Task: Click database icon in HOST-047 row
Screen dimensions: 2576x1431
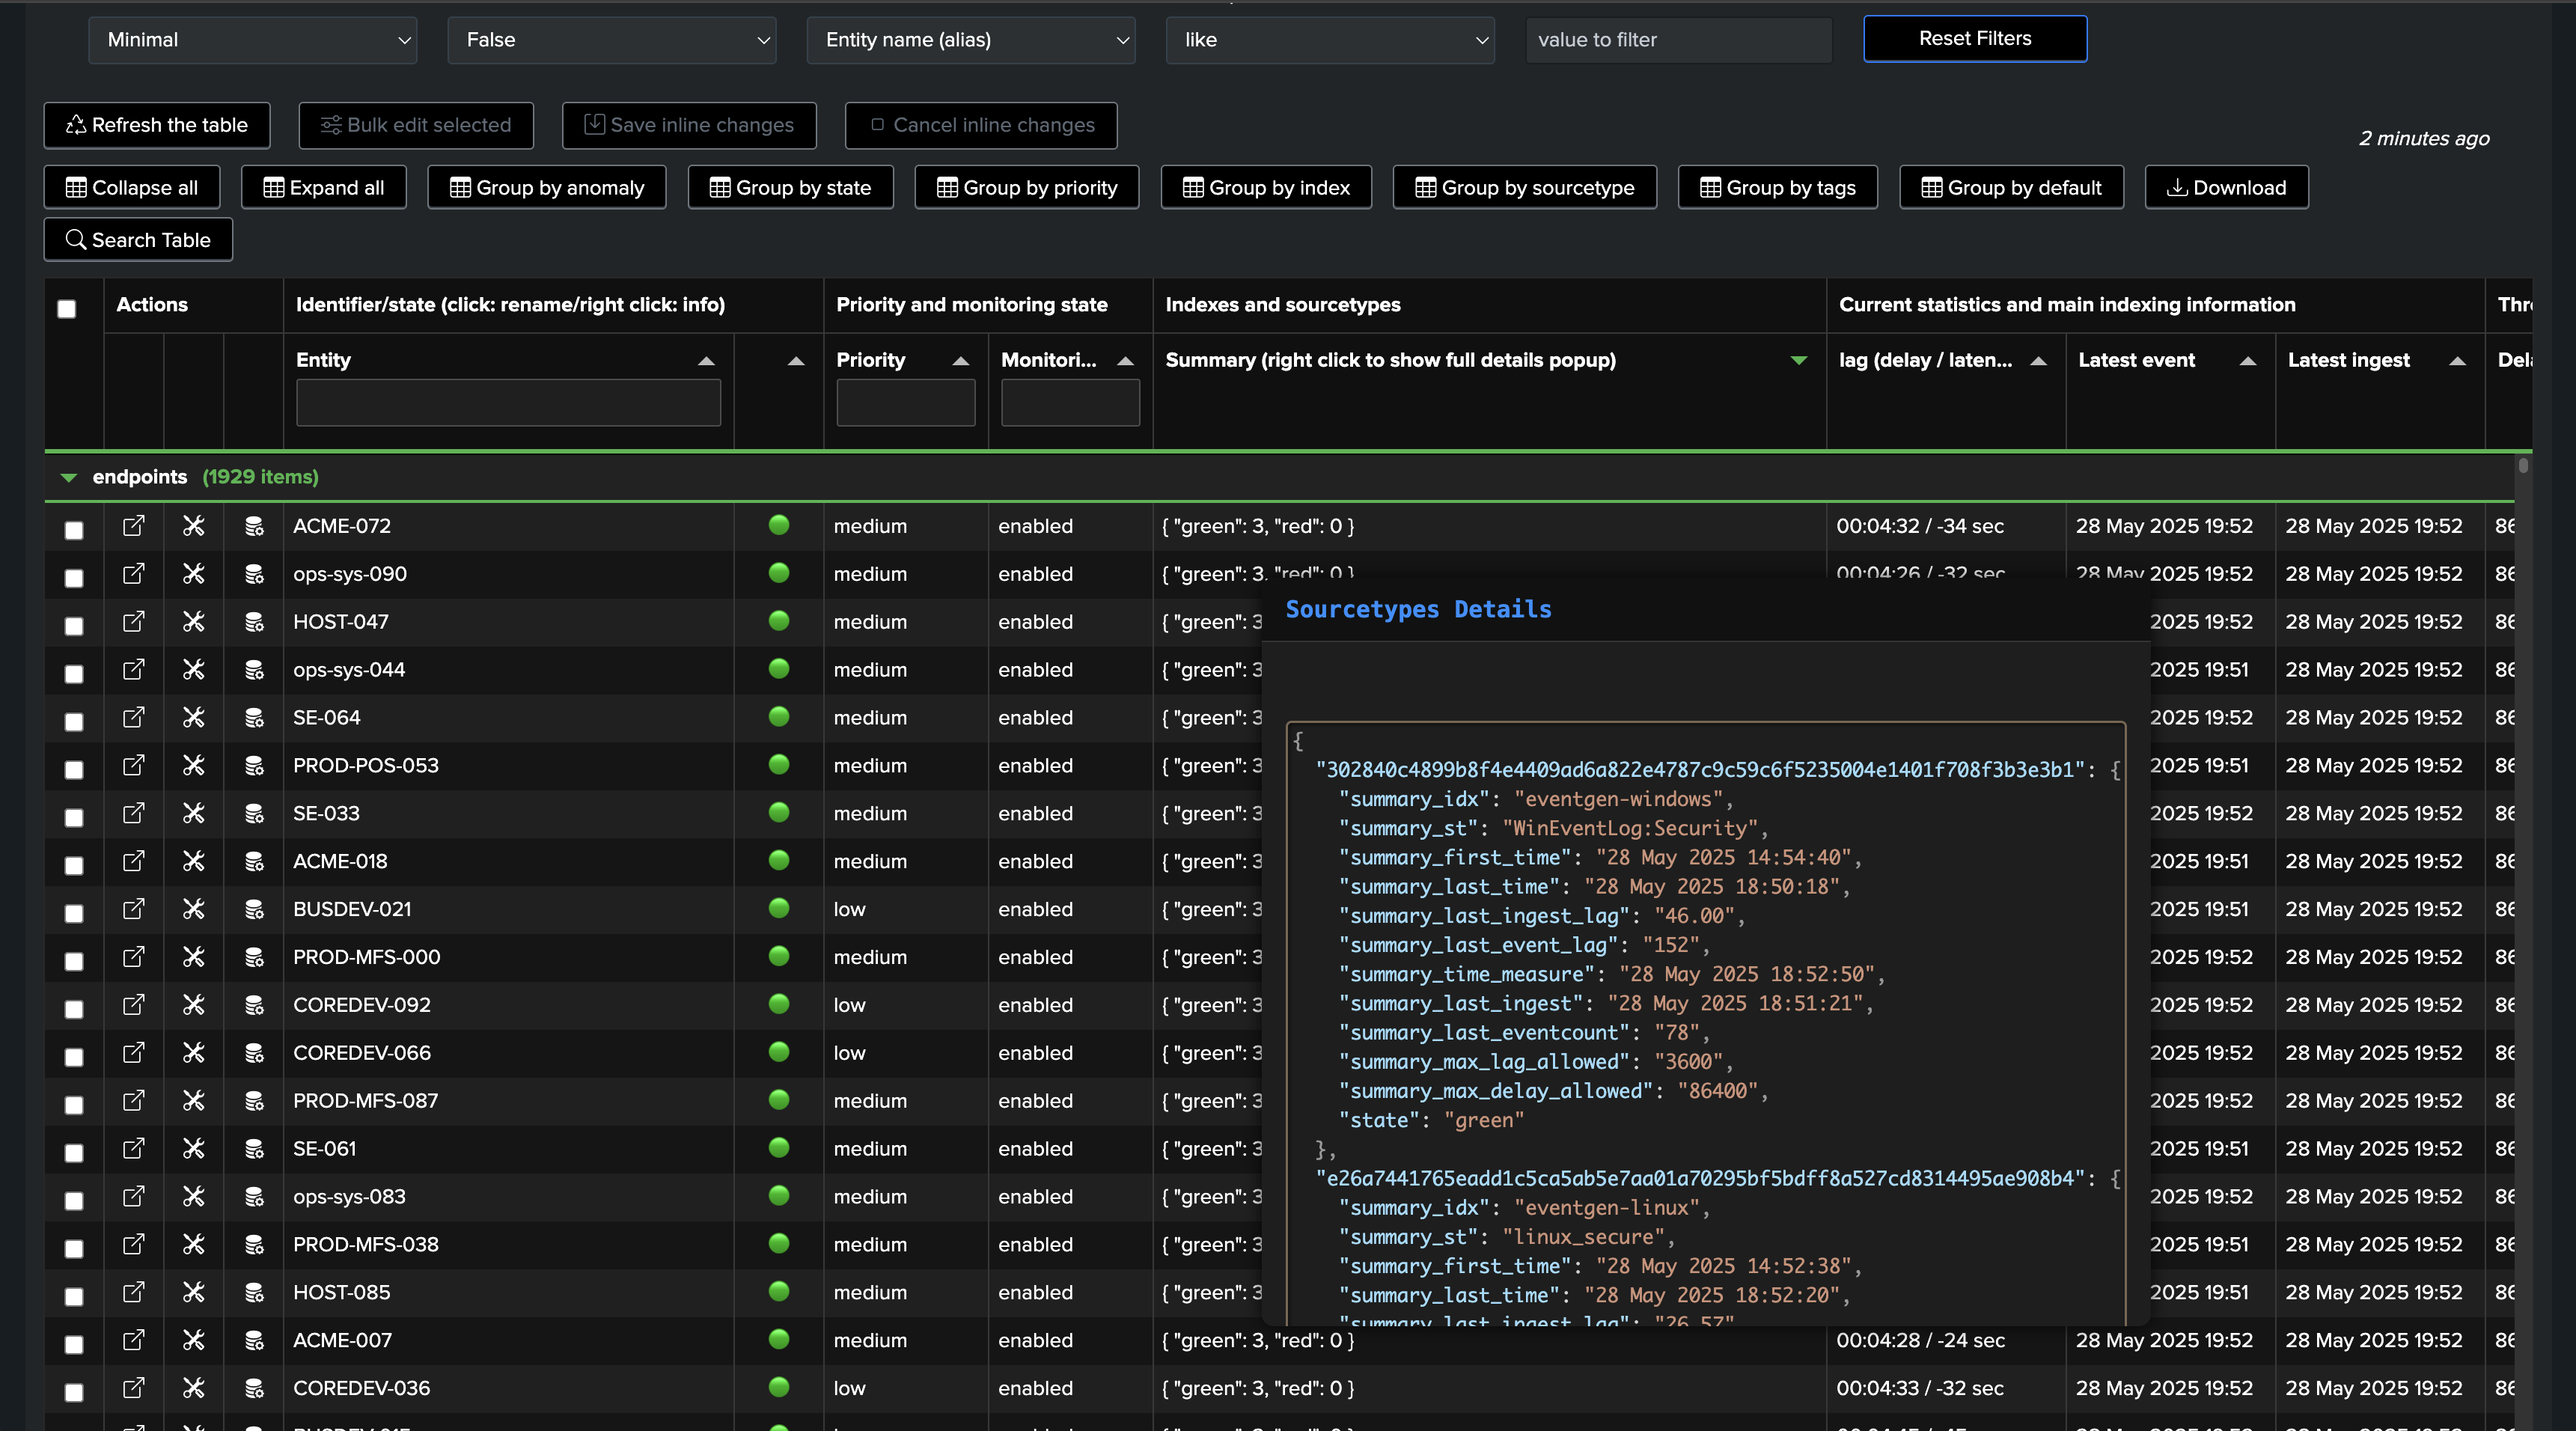Action: 254,622
